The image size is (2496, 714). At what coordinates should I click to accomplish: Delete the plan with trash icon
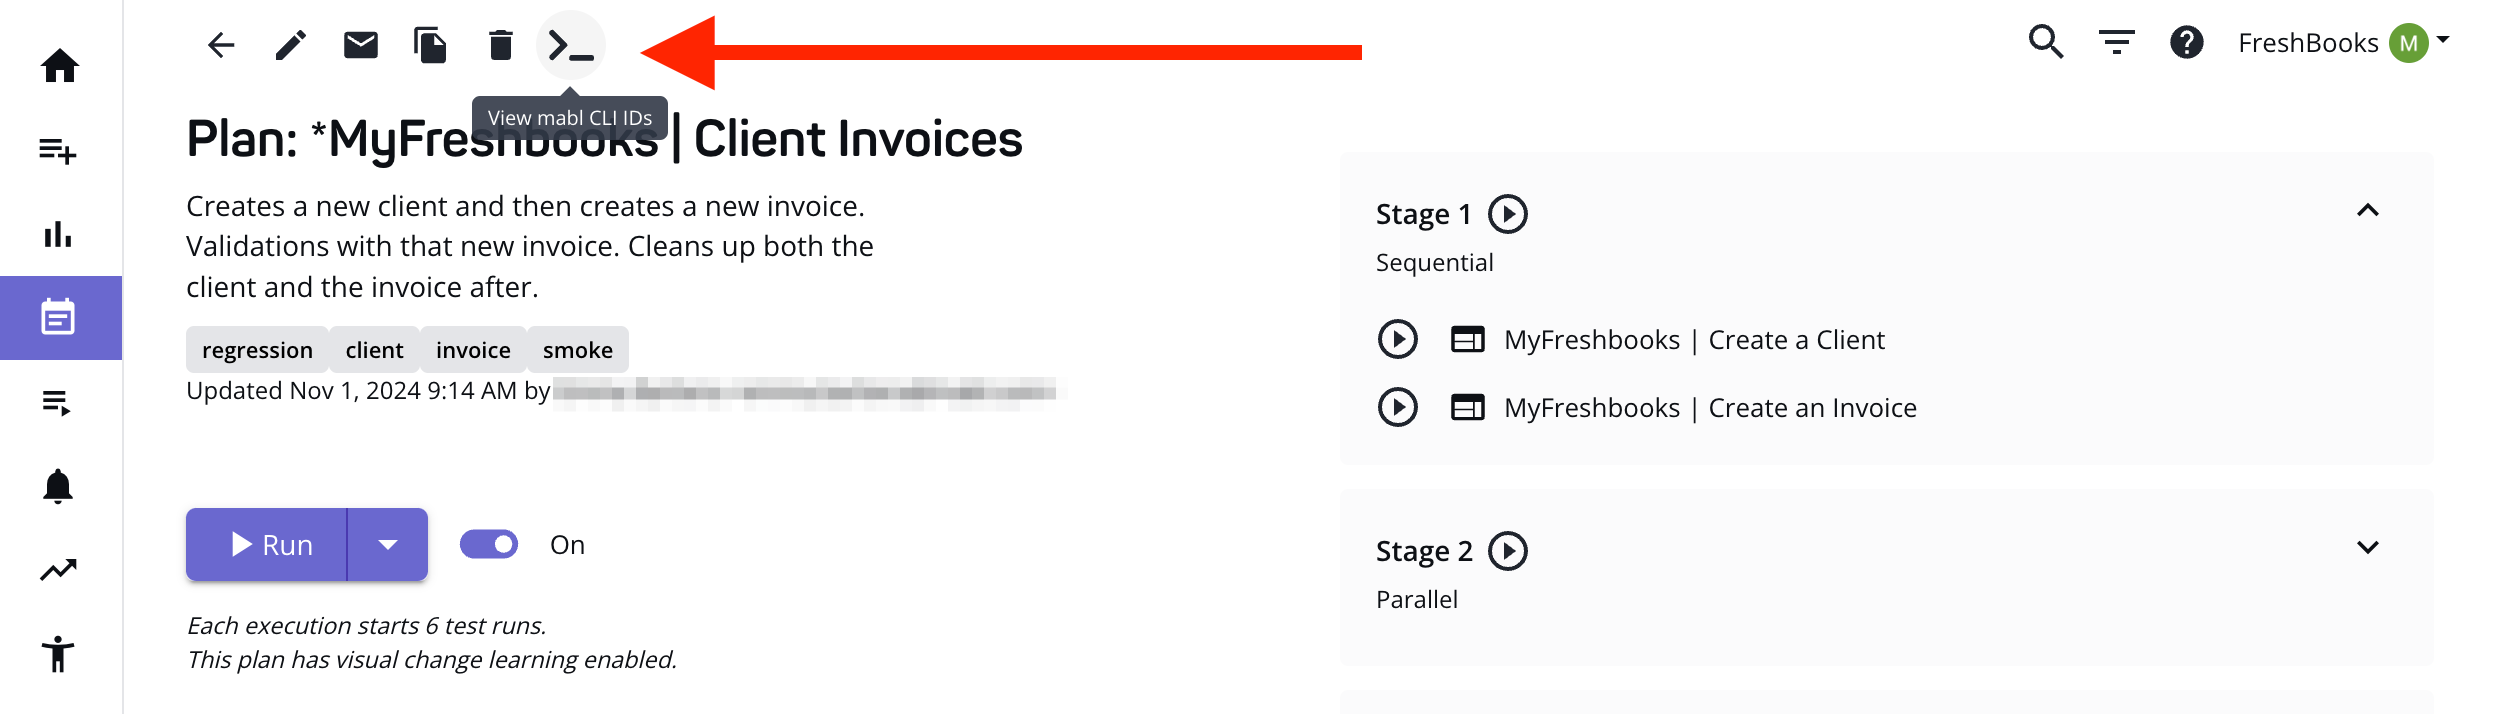(x=501, y=45)
